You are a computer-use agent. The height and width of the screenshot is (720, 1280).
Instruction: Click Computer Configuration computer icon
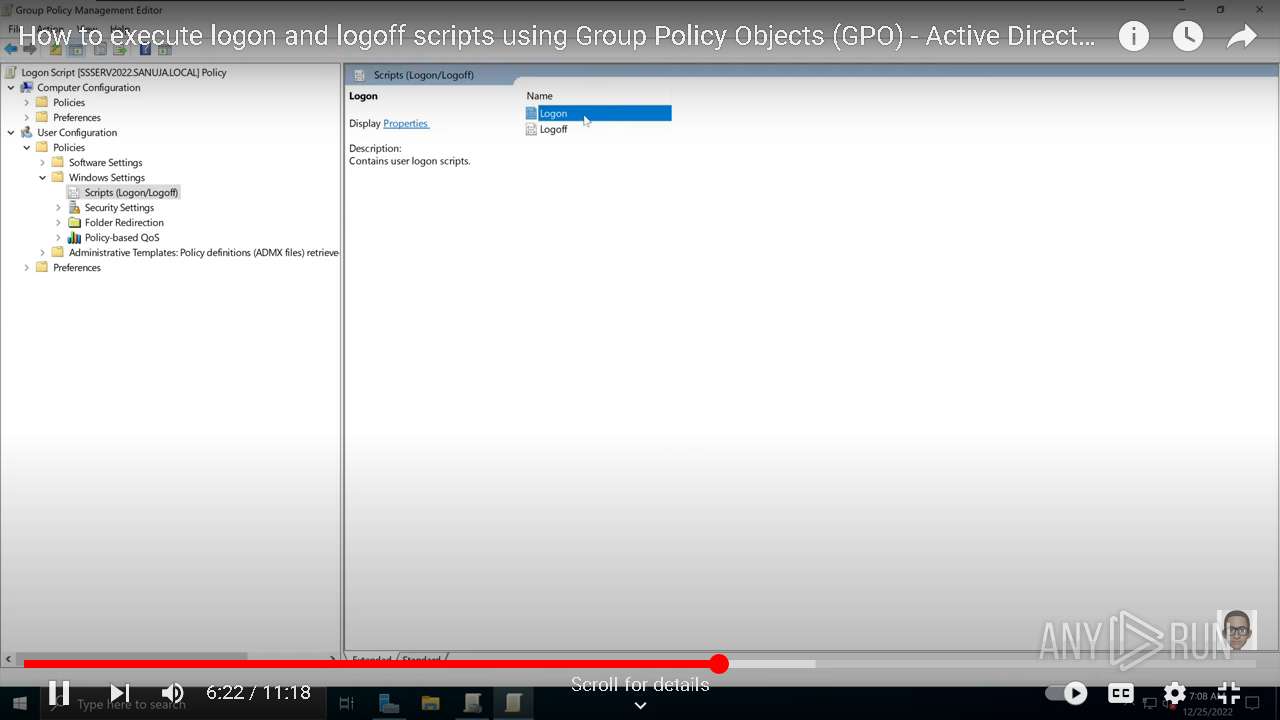coord(27,88)
